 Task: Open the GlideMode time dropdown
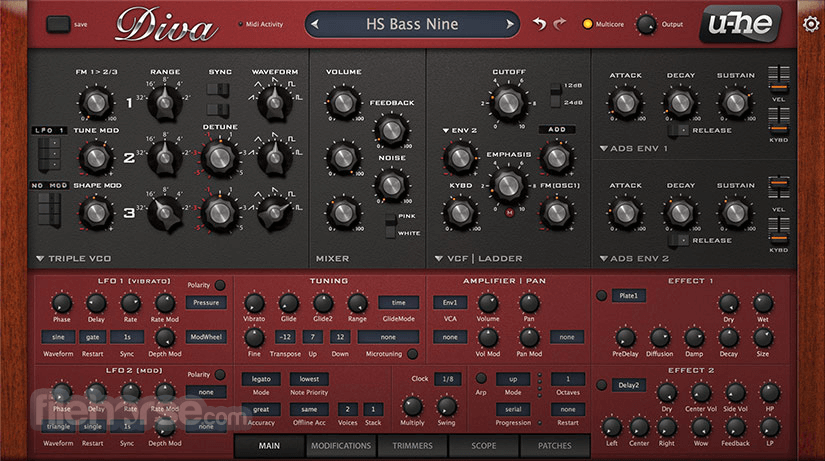[398, 303]
